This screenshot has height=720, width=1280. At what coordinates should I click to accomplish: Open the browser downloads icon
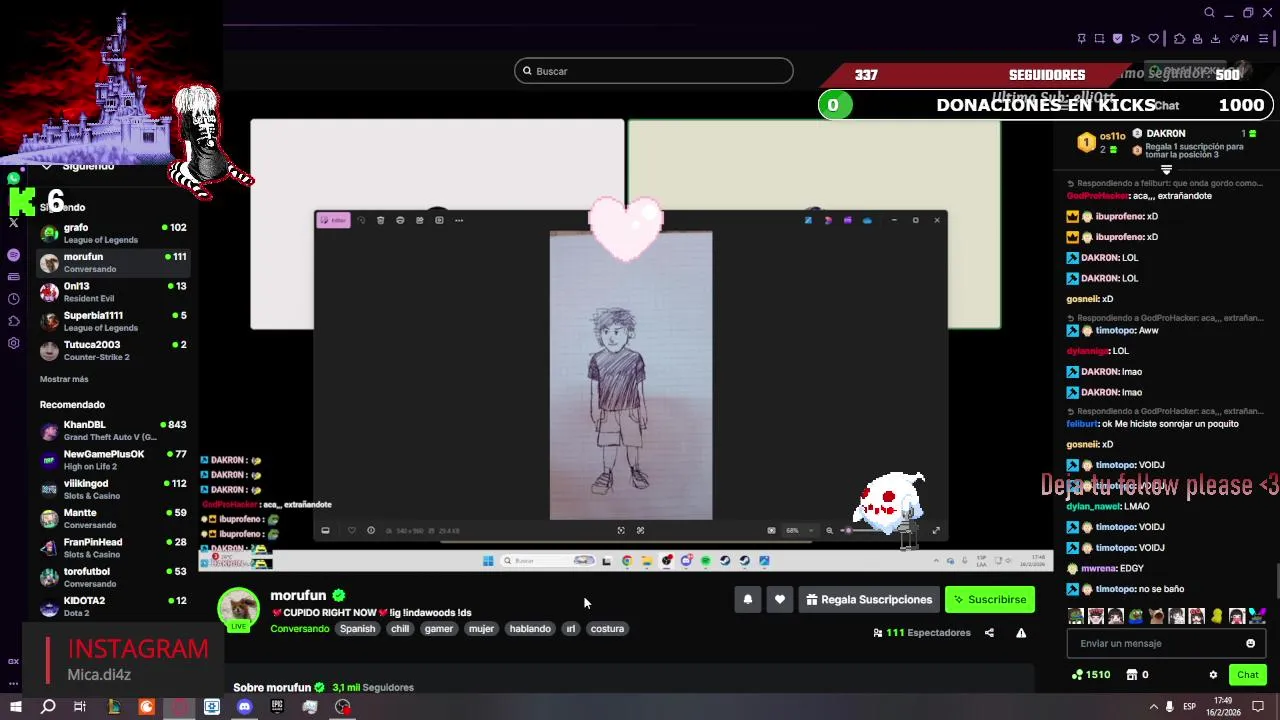1216,39
